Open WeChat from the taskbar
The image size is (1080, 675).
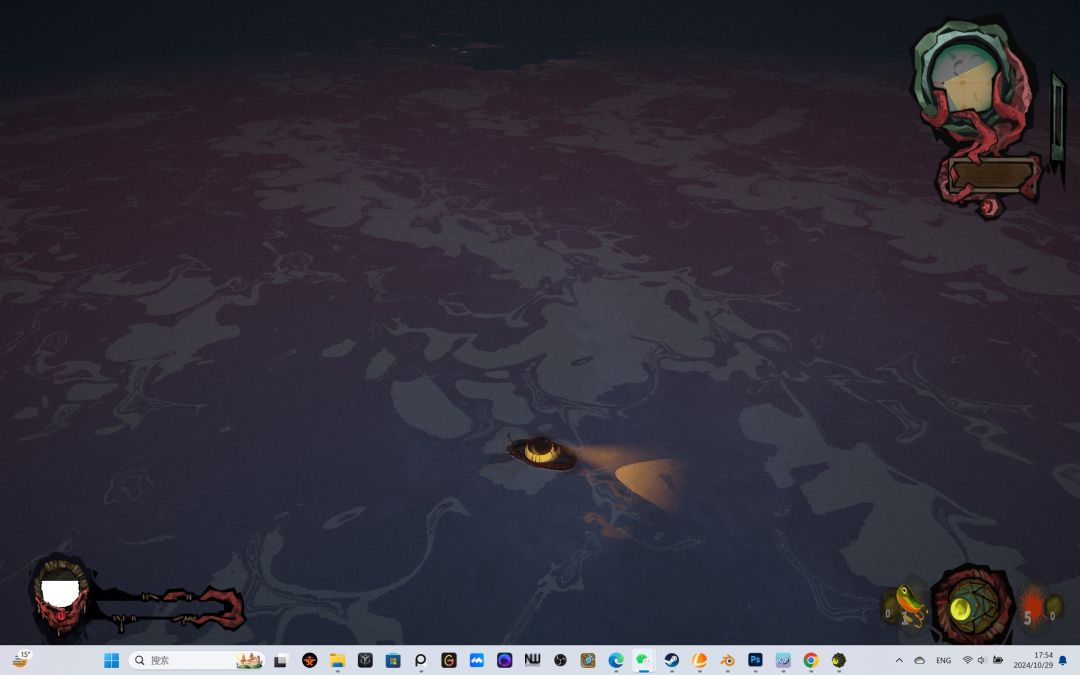click(x=643, y=661)
